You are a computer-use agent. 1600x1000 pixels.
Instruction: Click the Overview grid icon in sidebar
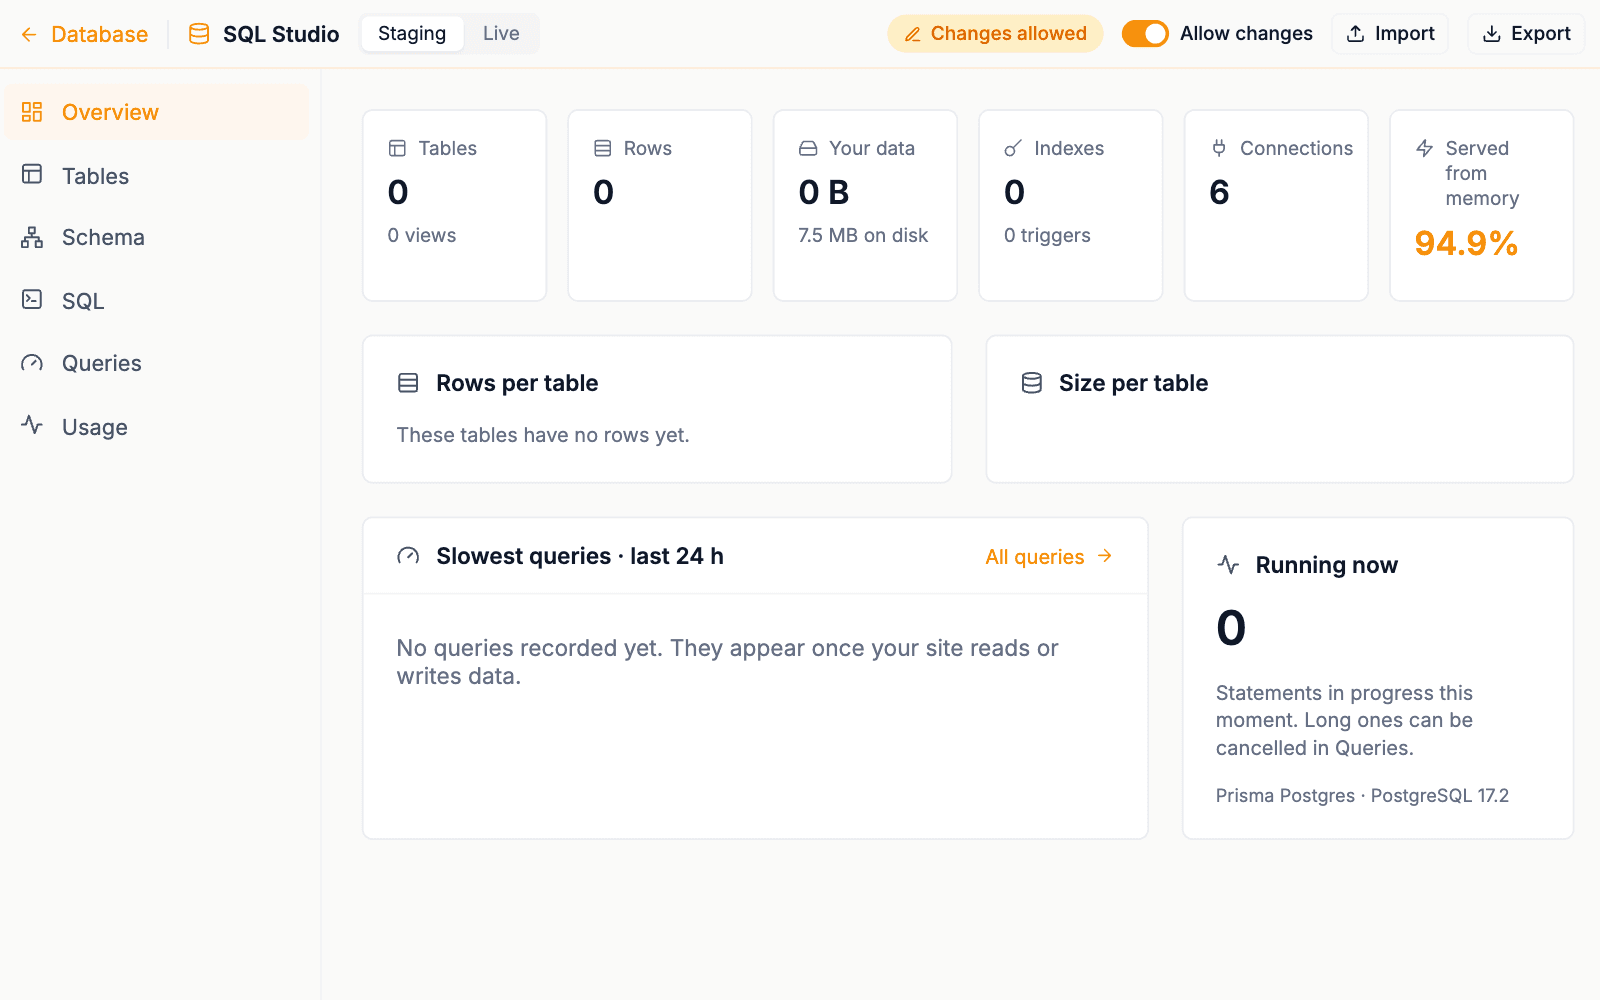(x=32, y=112)
